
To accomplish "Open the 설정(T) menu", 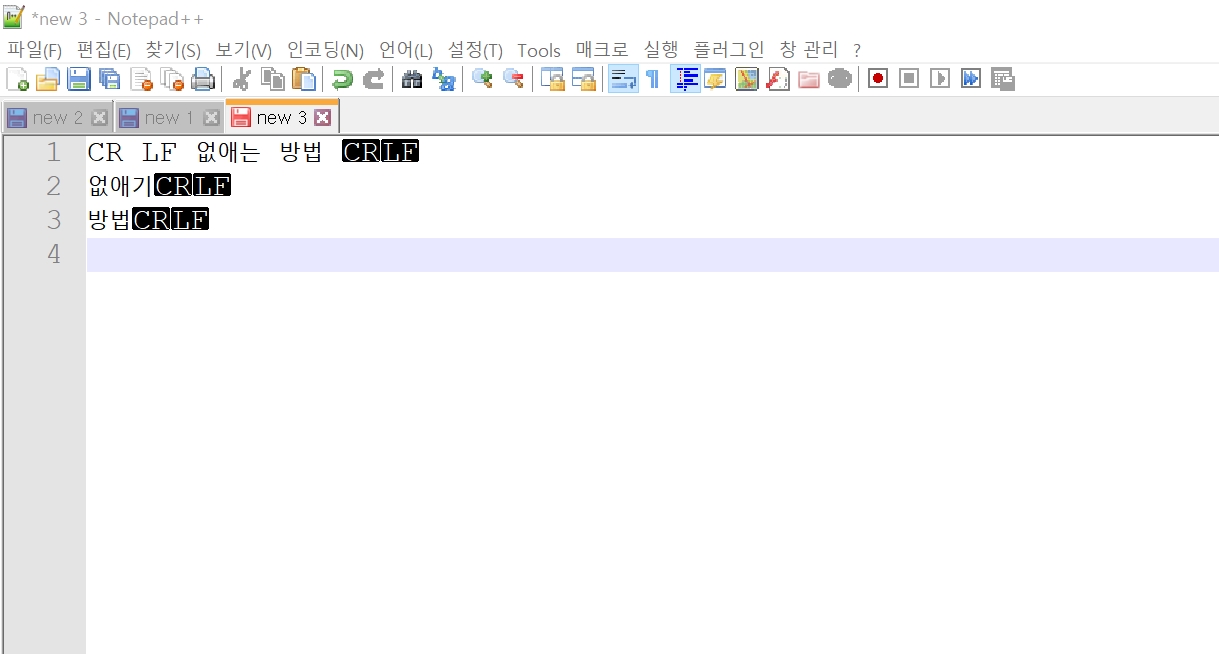I will (x=475, y=50).
